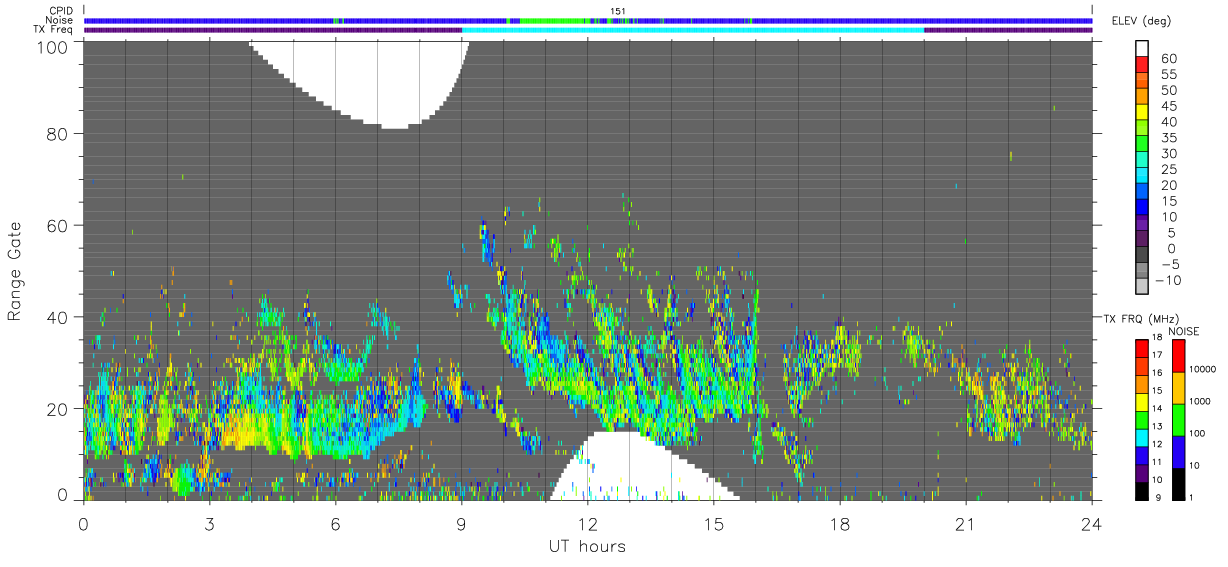Click the '30' label on ELEV color bar

pyautogui.click(x=1167, y=154)
